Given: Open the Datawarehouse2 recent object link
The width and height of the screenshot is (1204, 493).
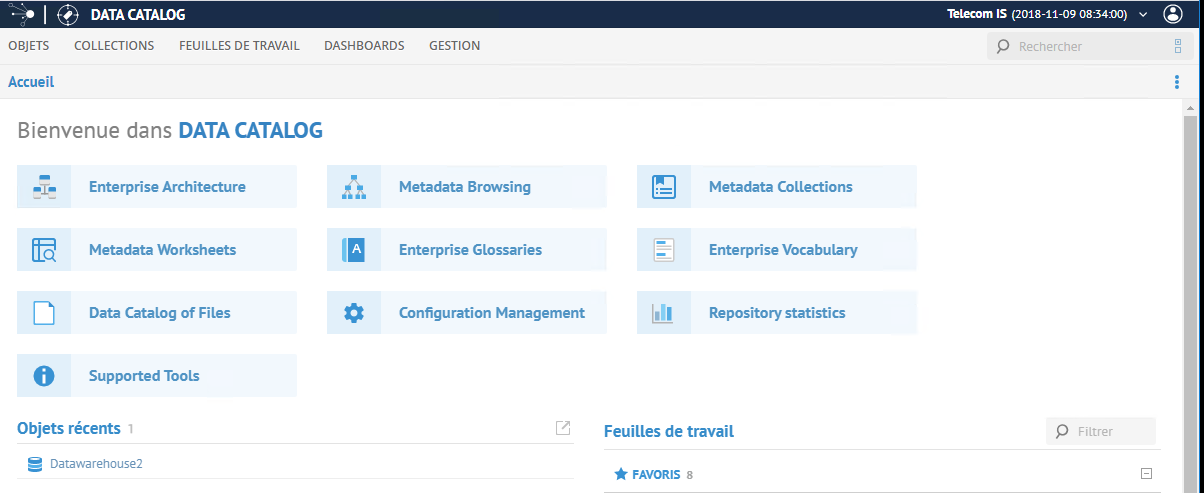Looking at the screenshot, I should [96, 464].
